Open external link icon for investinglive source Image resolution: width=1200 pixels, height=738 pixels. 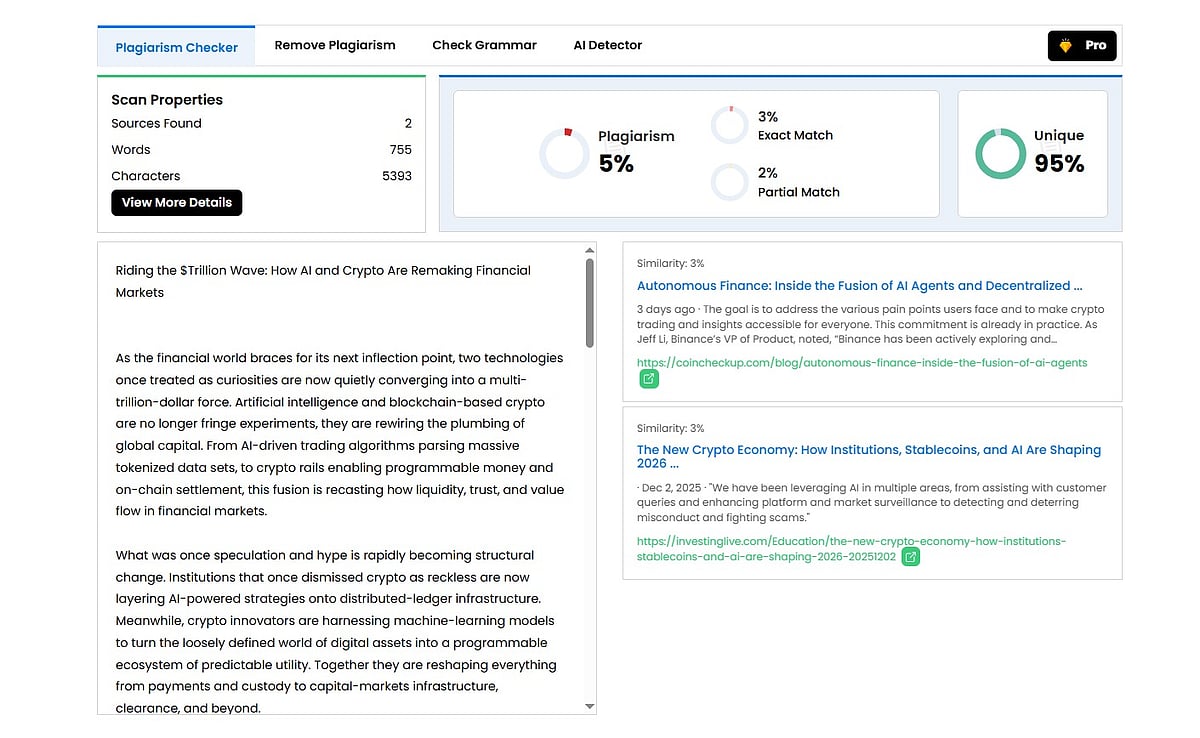click(910, 557)
